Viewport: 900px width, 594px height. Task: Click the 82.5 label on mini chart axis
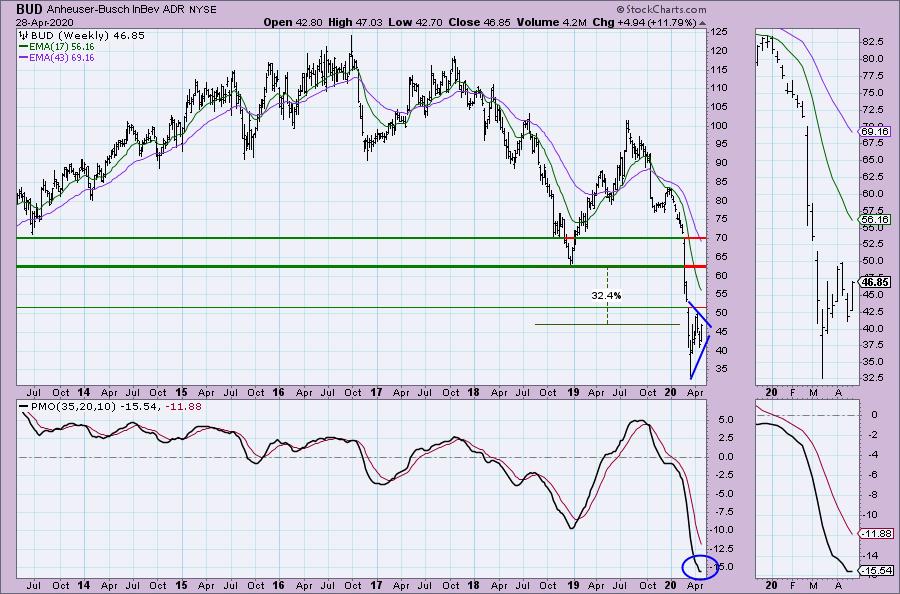[x=873, y=41]
